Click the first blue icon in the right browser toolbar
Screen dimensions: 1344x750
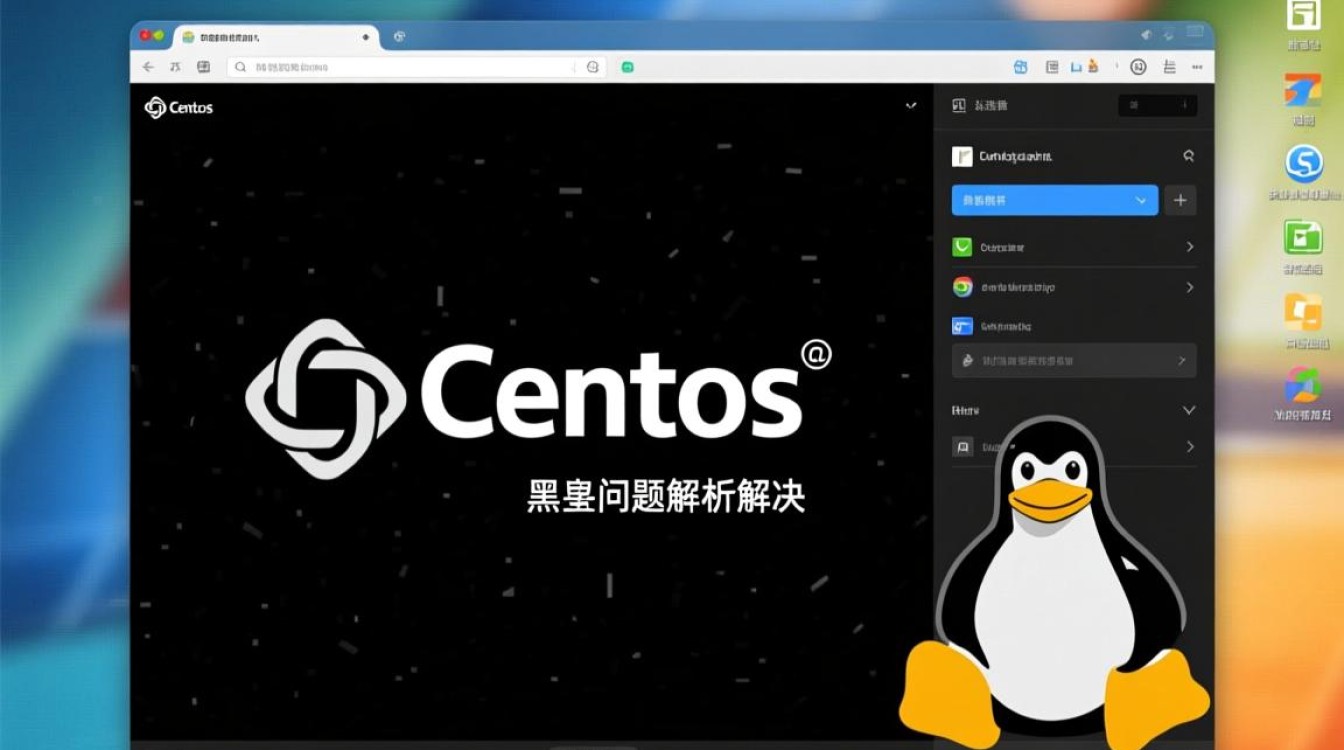click(1020, 67)
